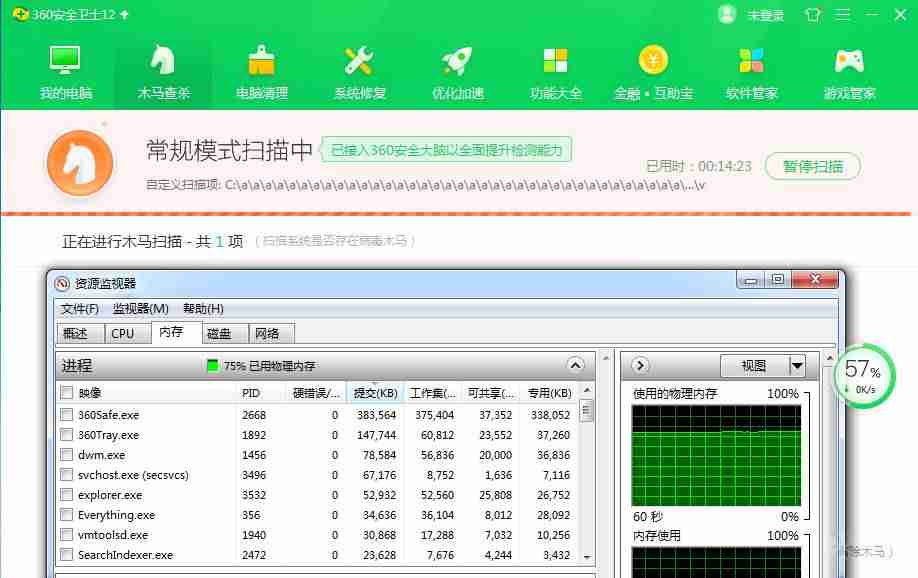Click the SearchIndexer.exe process name

click(x=125, y=555)
